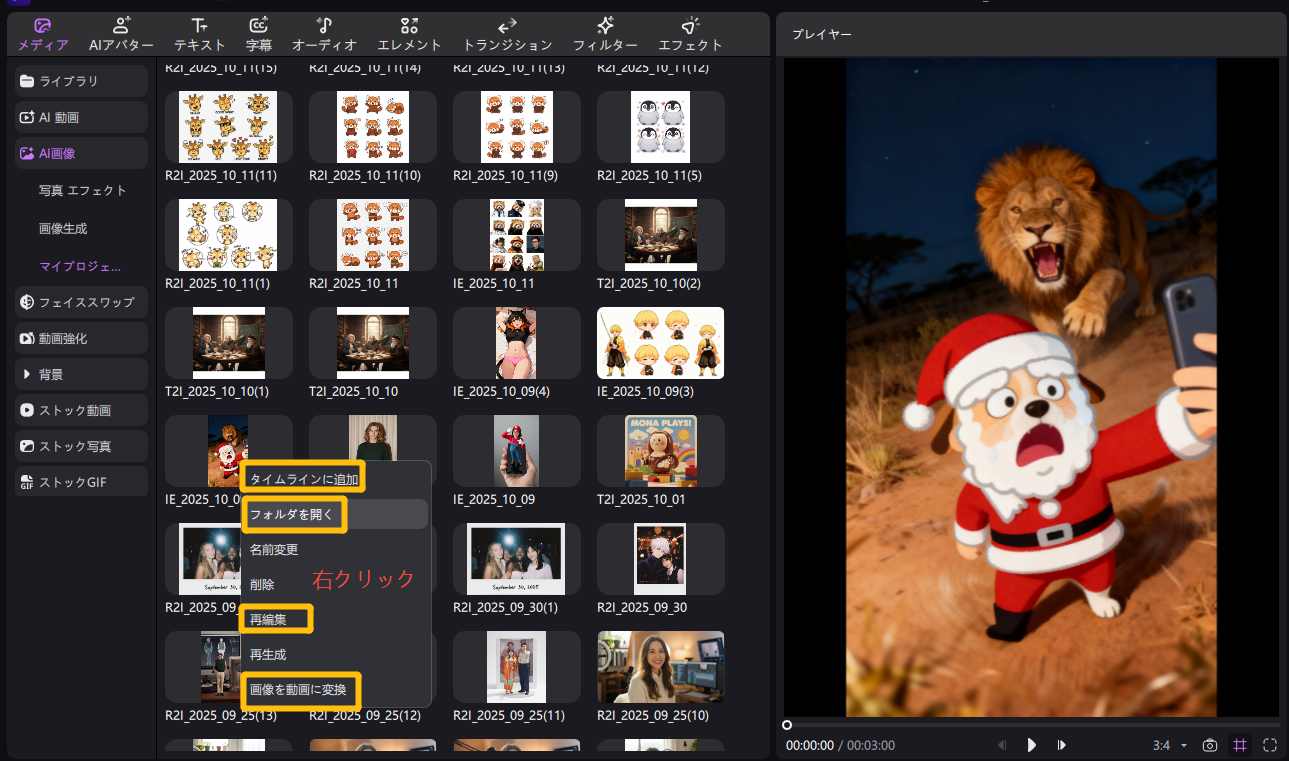Click 再編集 in the context menu
Screen dimensions: 1289x761
(x=277, y=620)
